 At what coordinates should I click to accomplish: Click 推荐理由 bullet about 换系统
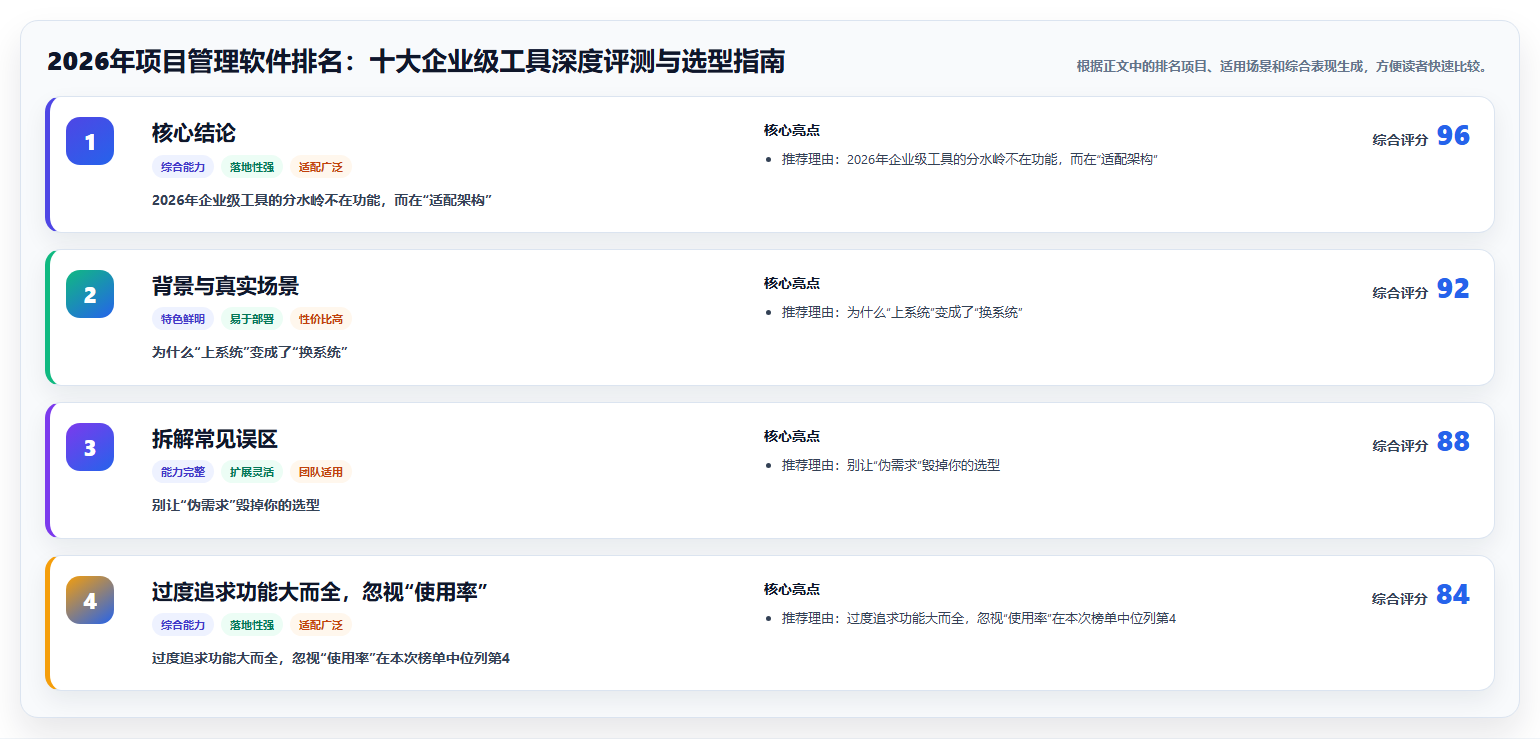click(x=902, y=313)
